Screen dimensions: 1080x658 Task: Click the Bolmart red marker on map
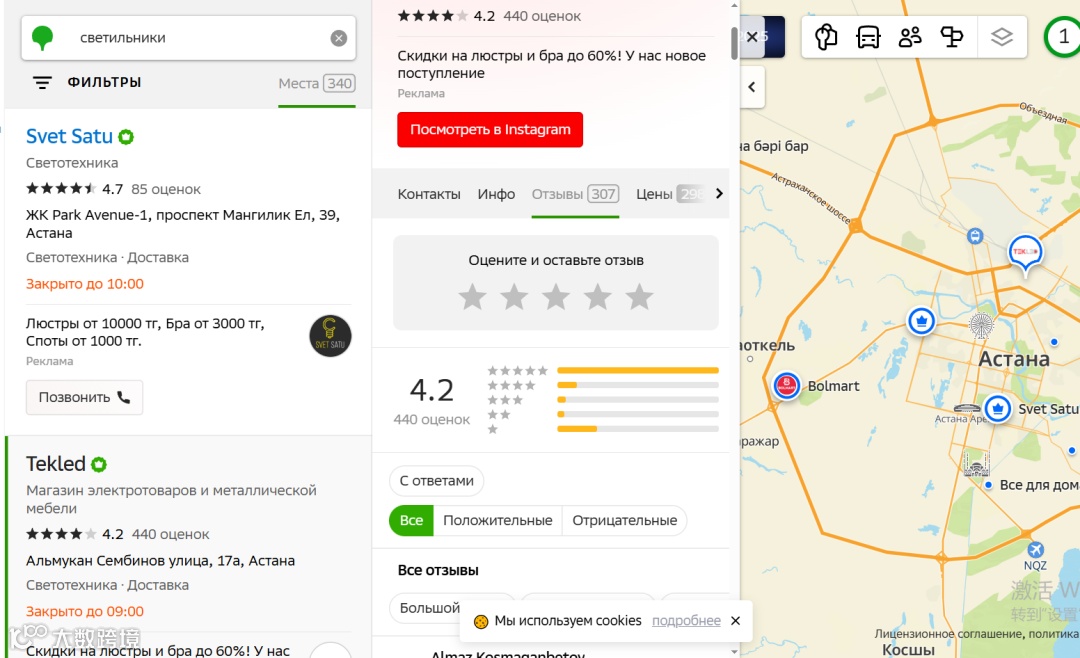(x=786, y=385)
